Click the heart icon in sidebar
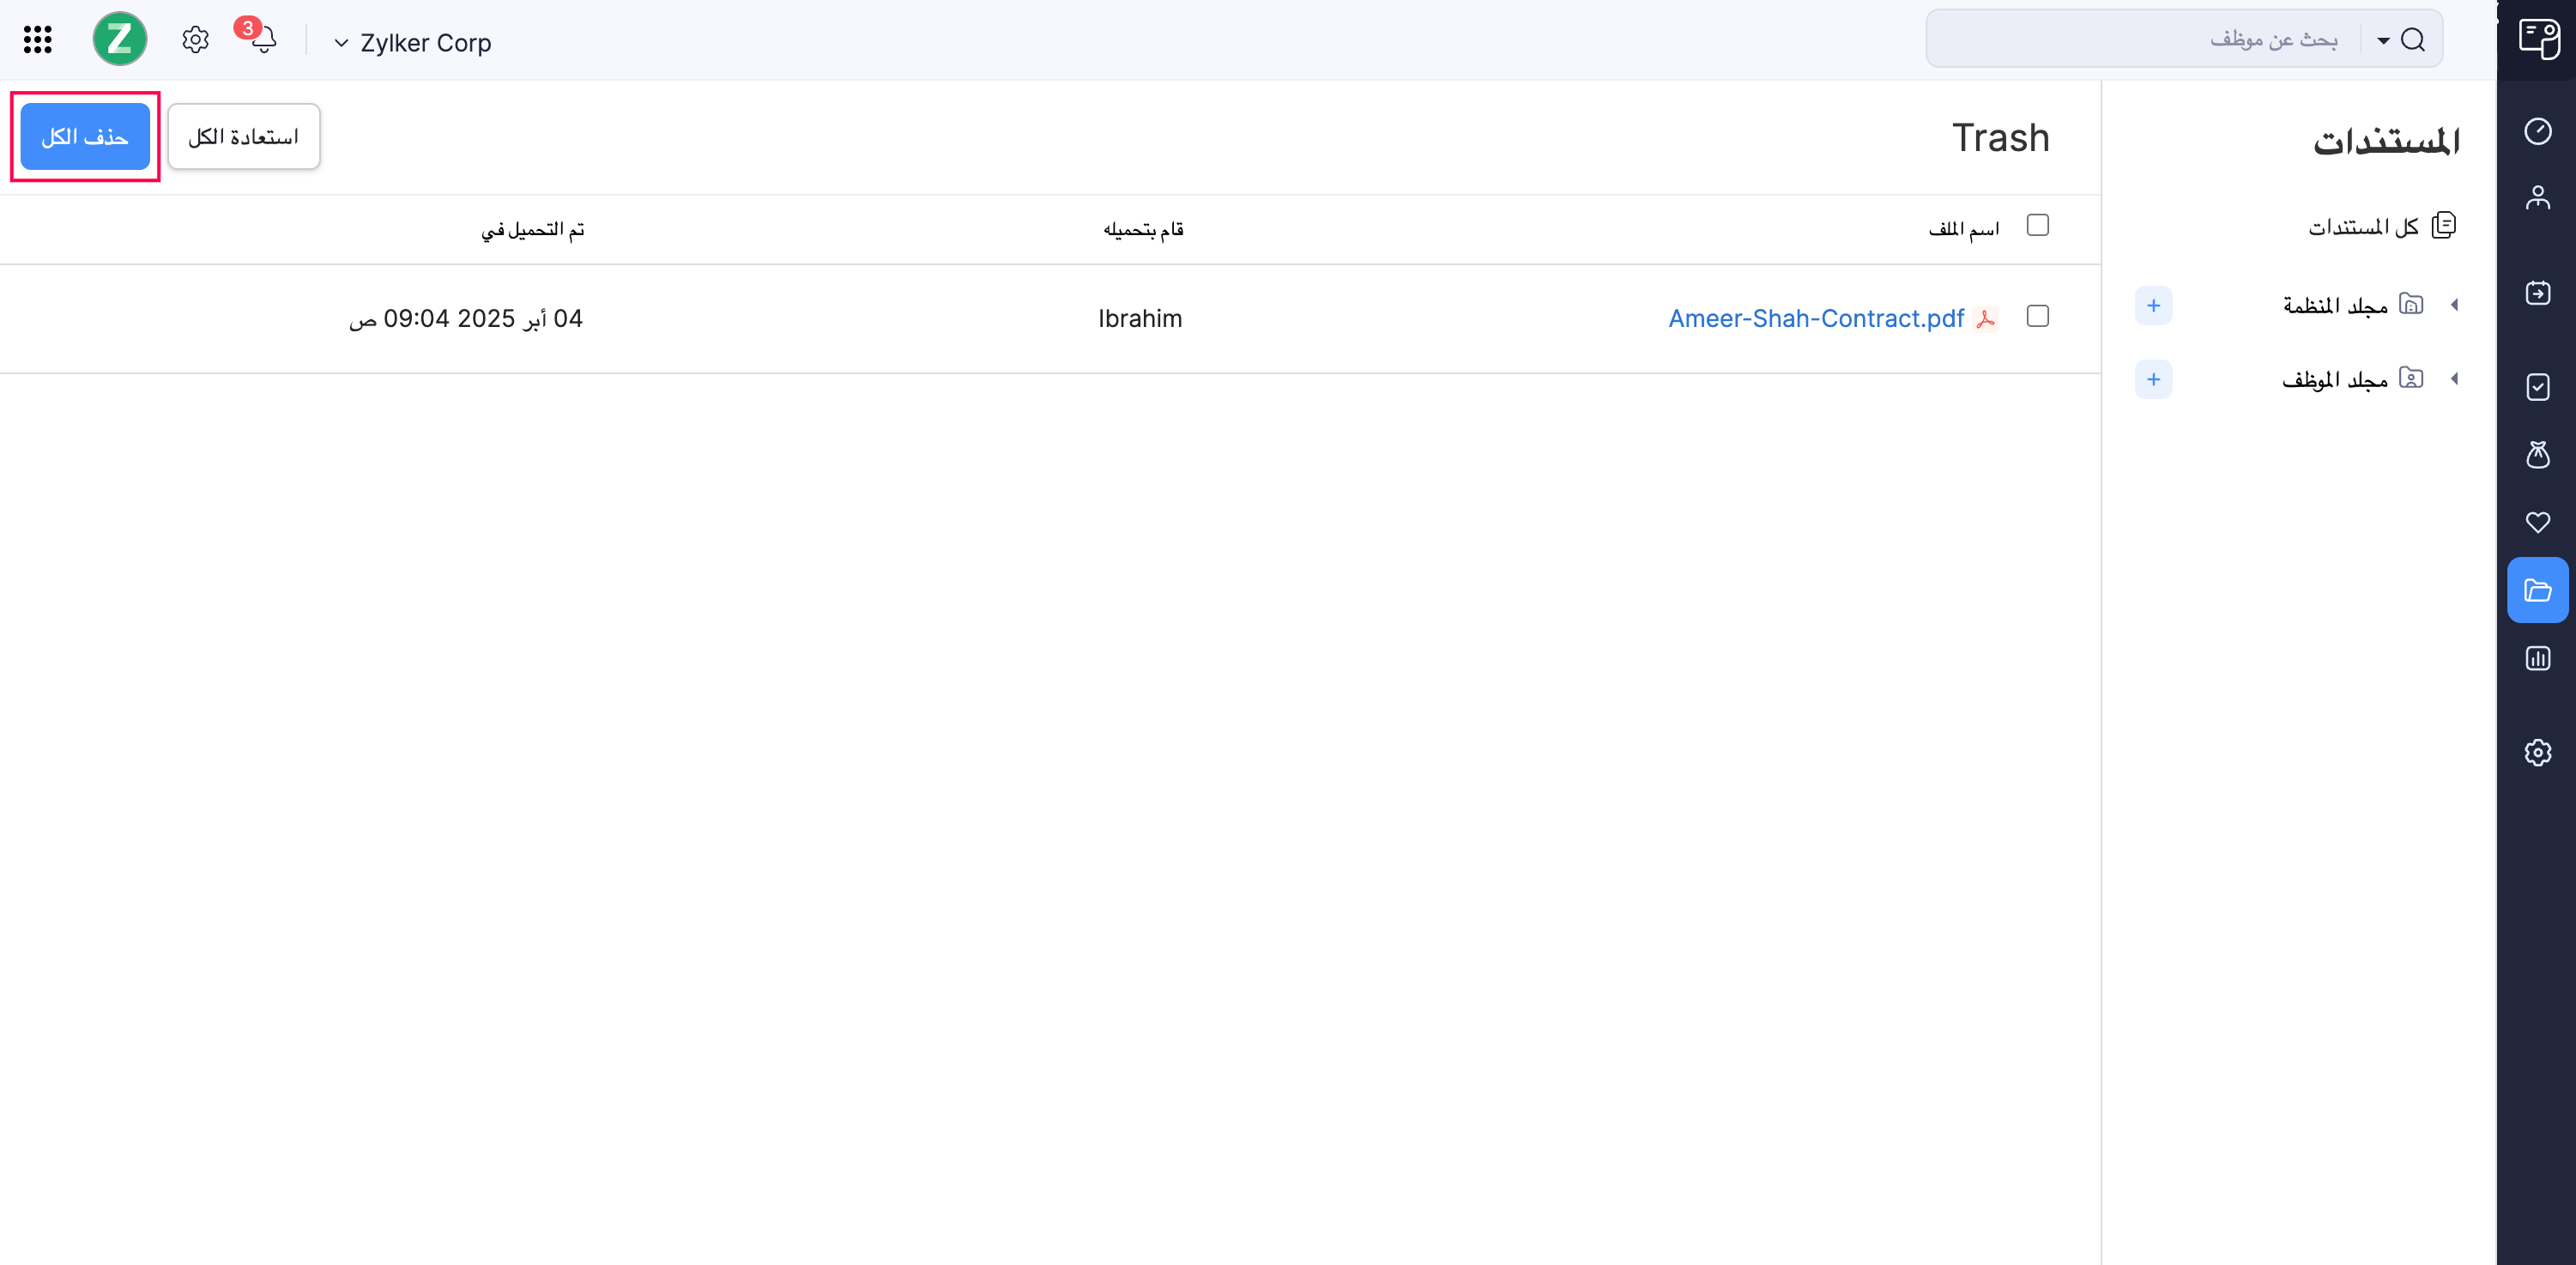The image size is (2576, 1265). pyautogui.click(x=2537, y=522)
